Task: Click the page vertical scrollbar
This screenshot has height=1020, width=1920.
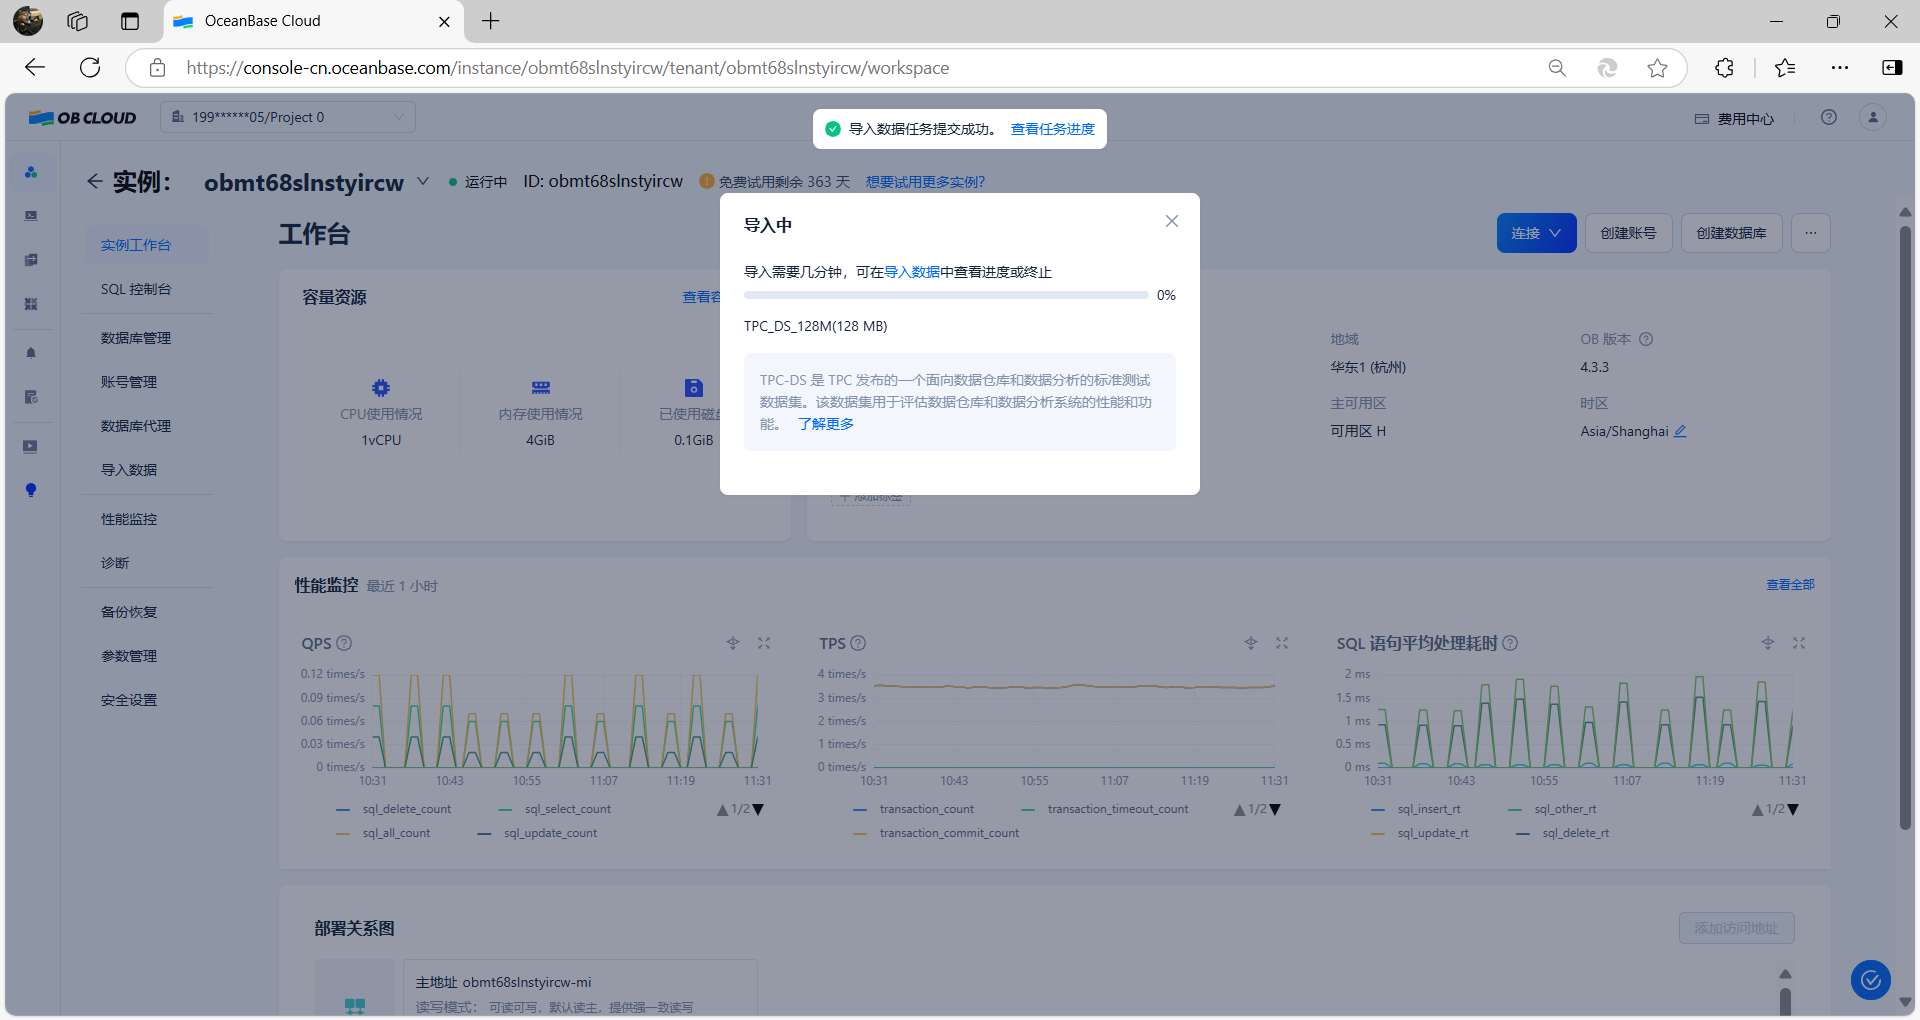Action: click(x=1905, y=528)
